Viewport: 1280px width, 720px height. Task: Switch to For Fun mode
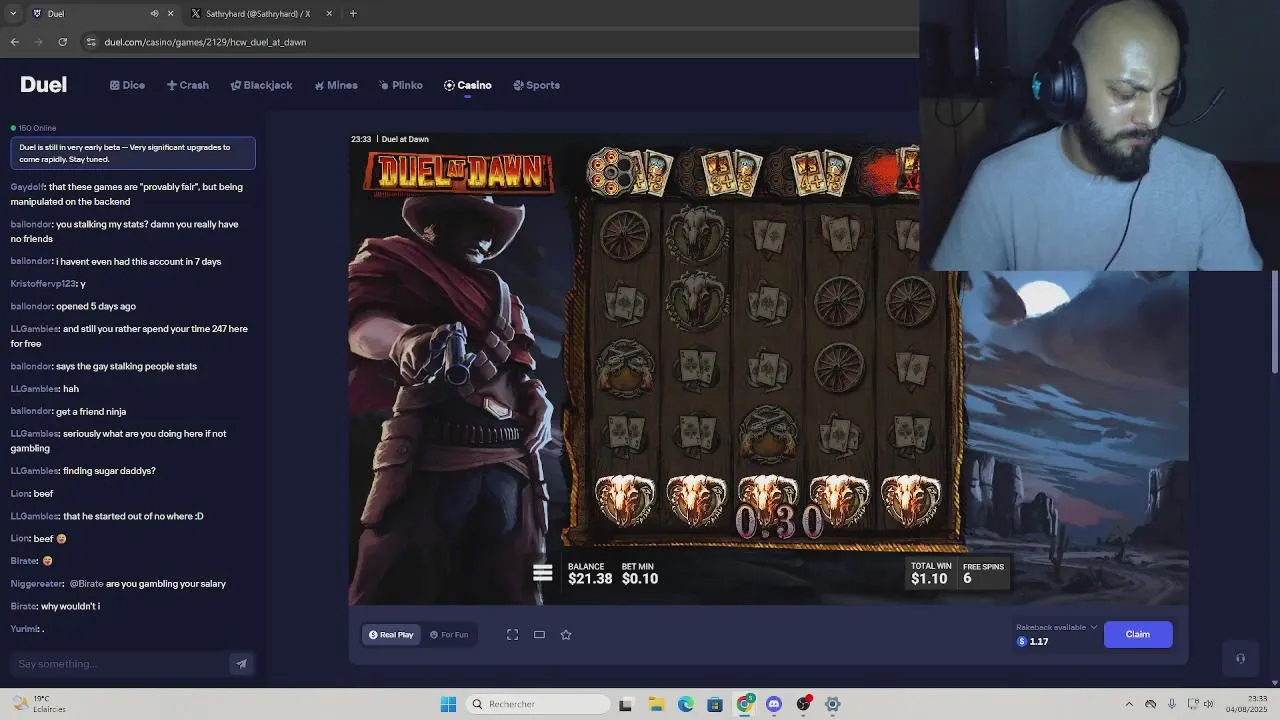coord(449,634)
